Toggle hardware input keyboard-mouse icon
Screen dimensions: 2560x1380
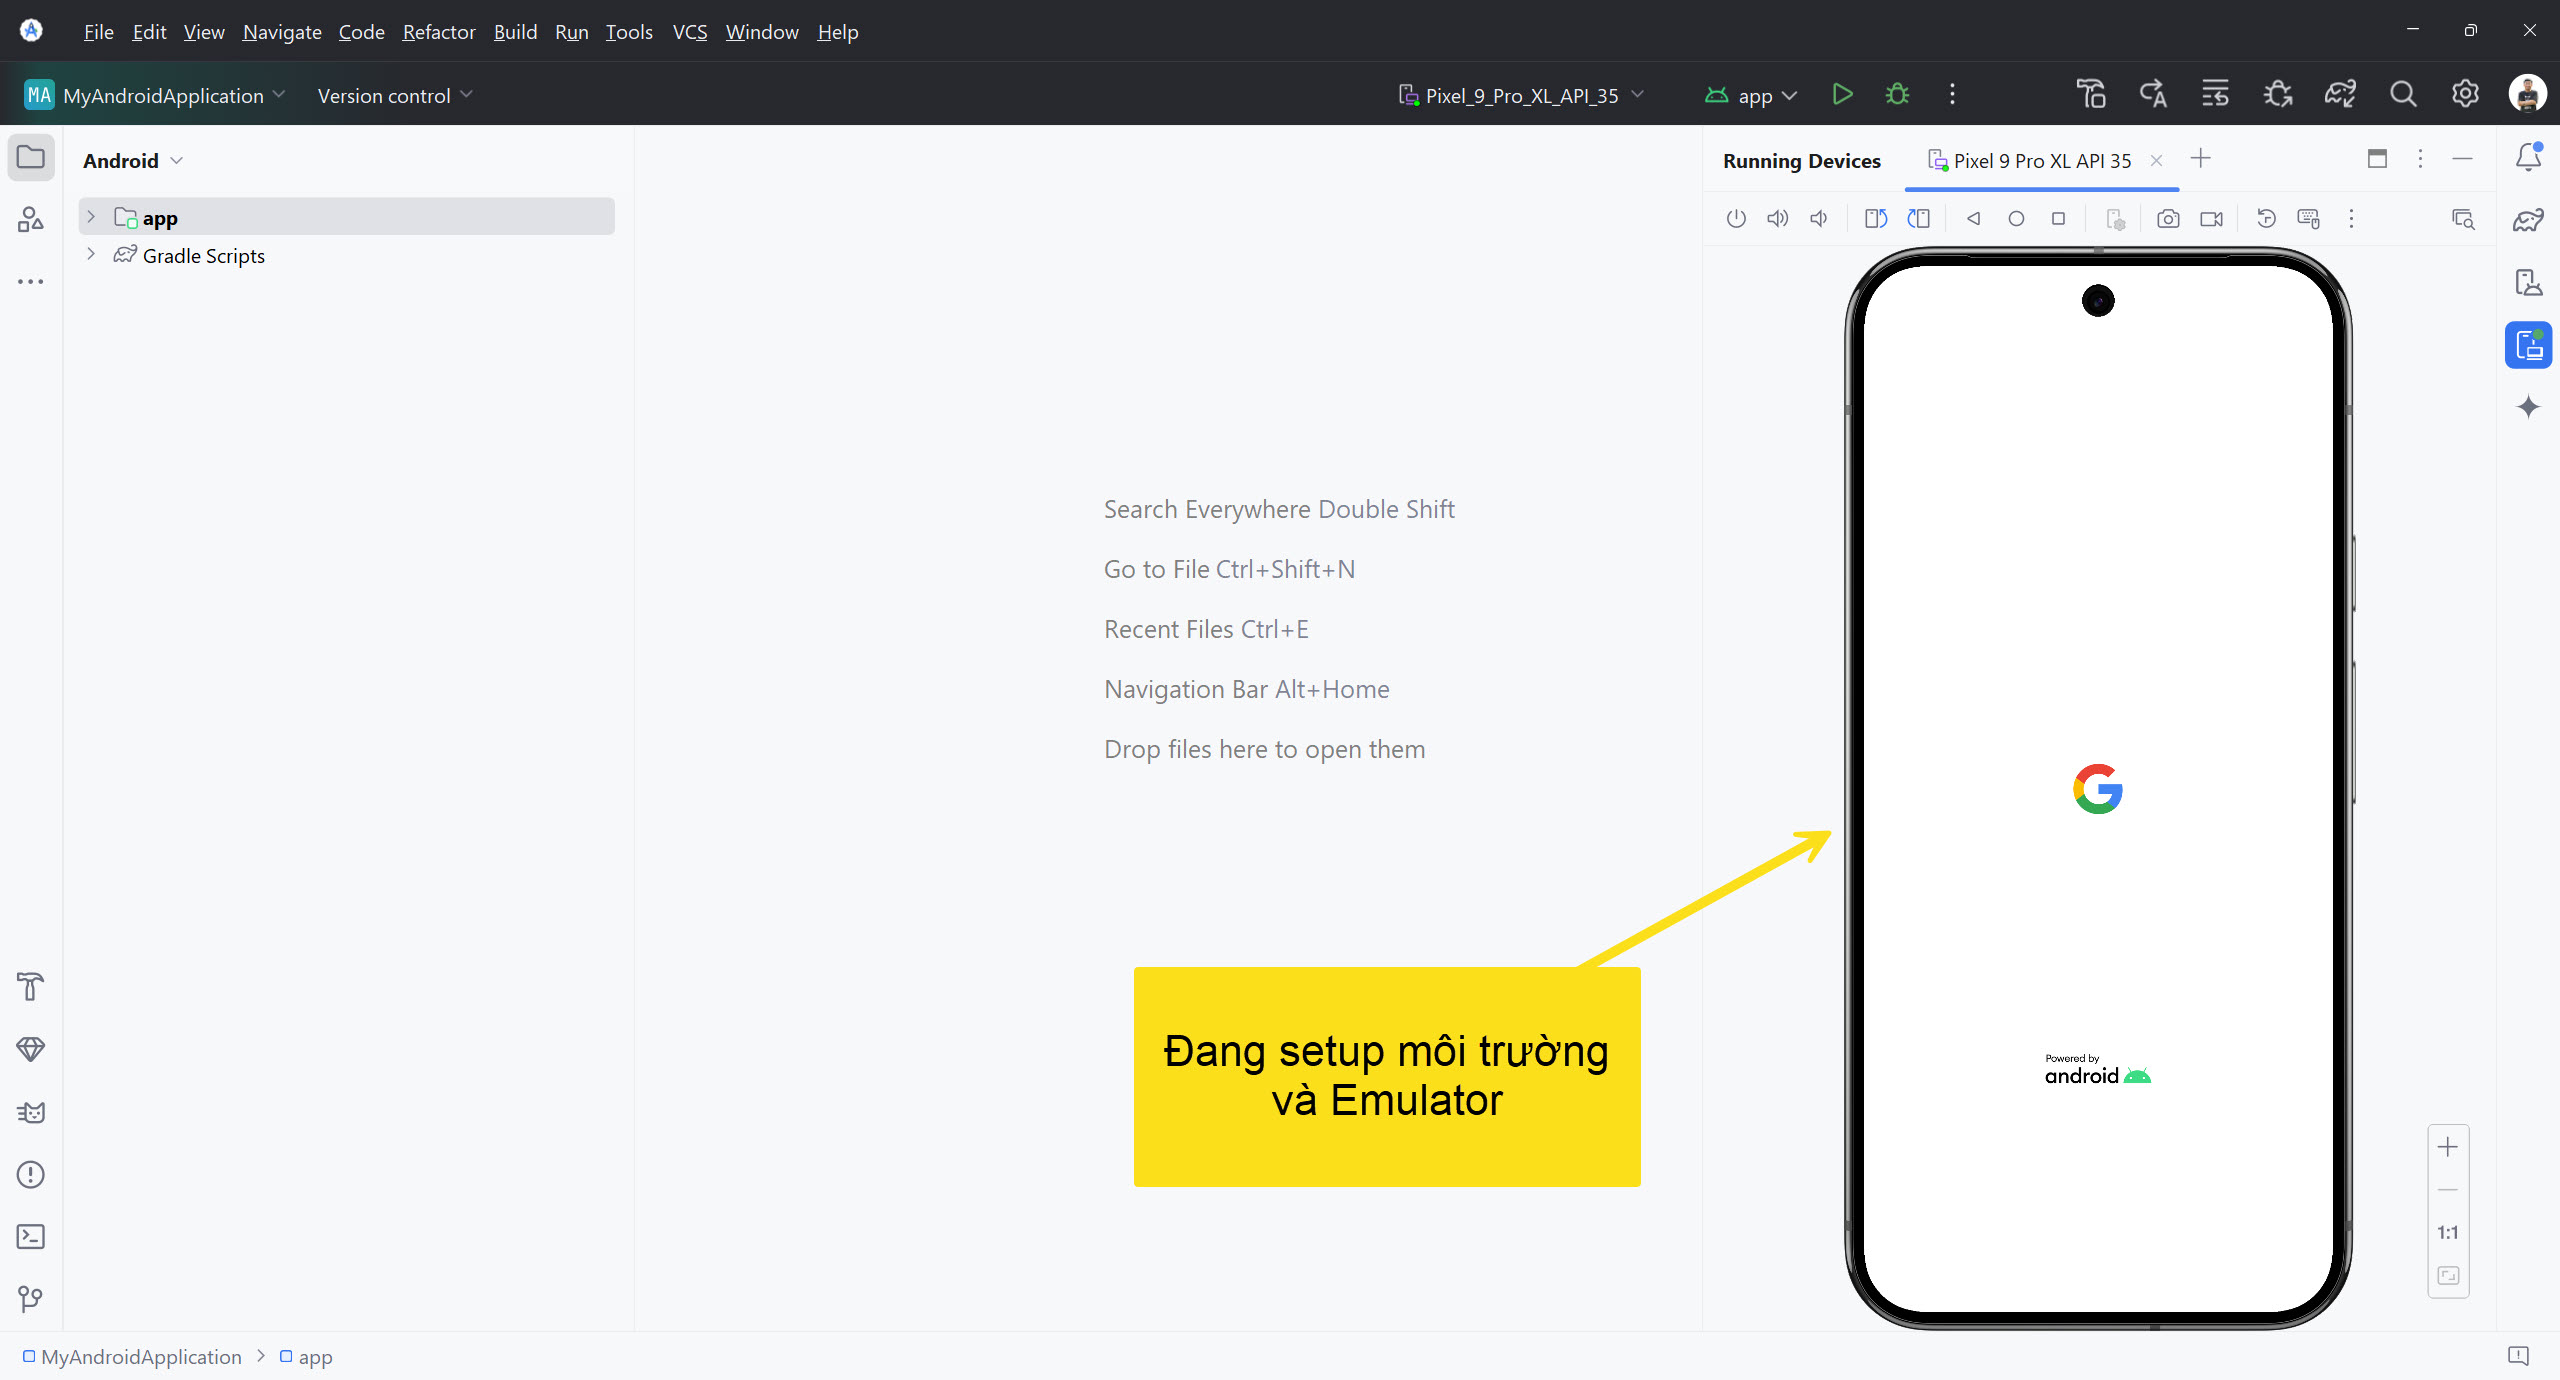click(x=2308, y=218)
